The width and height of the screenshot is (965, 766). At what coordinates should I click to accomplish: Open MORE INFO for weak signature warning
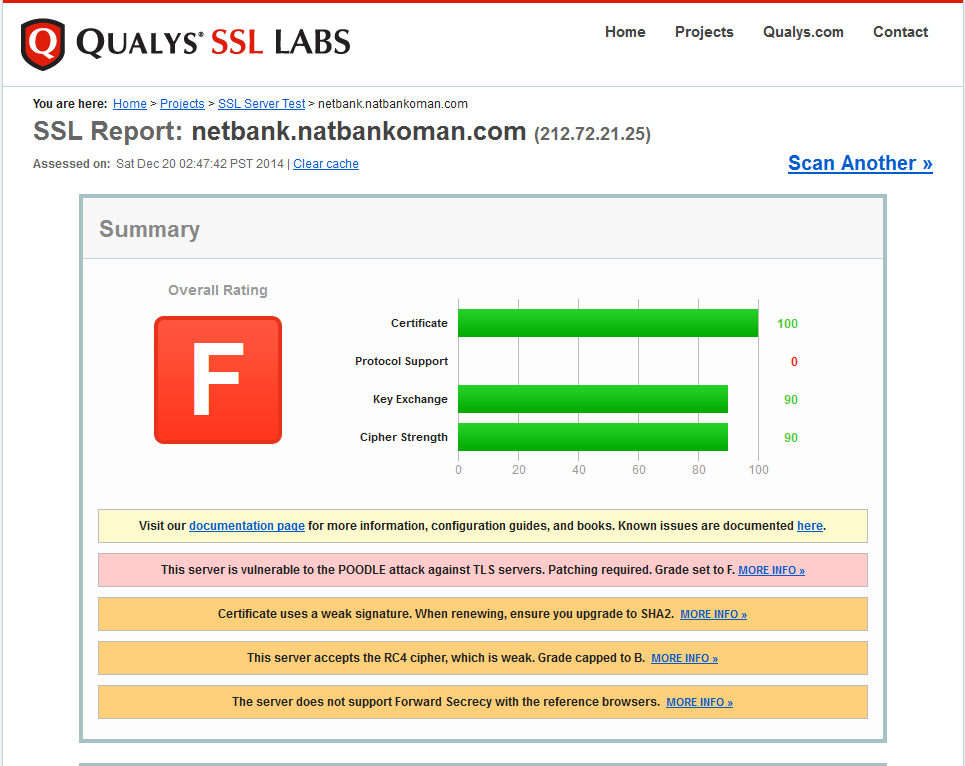click(713, 615)
